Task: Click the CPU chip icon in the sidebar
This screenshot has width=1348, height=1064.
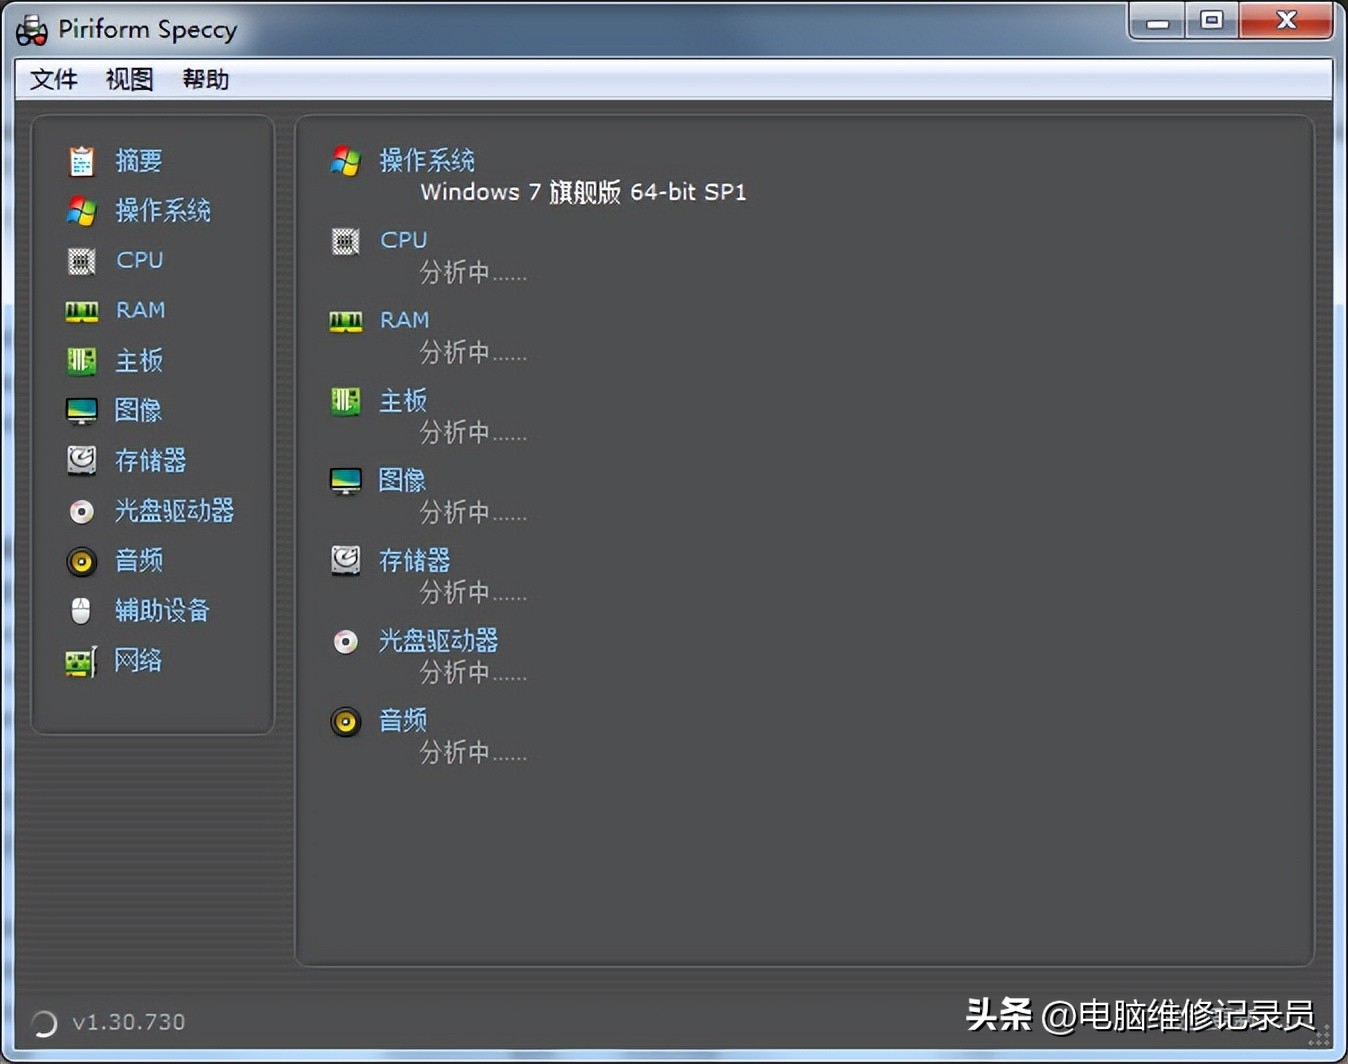Action: 81,260
